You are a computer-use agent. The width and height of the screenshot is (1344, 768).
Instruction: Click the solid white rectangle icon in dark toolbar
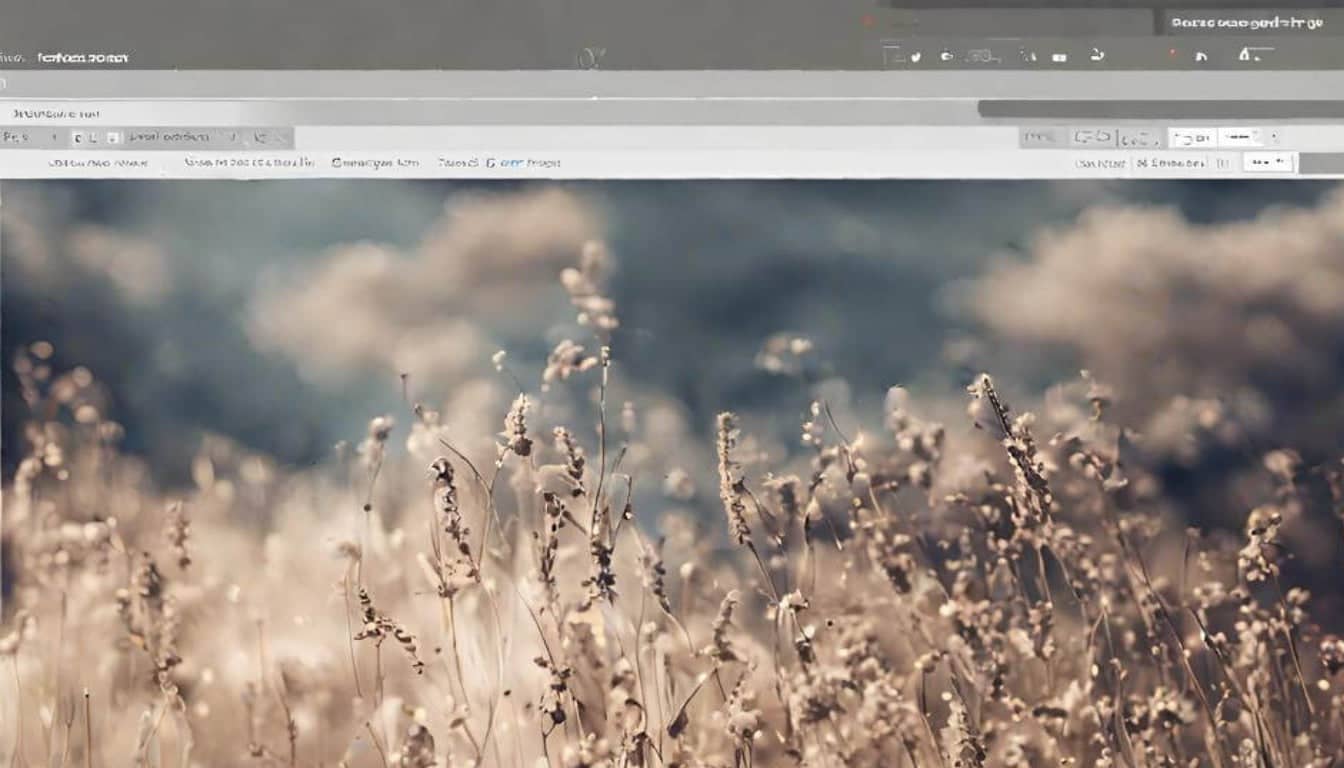[x=1059, y=57]
